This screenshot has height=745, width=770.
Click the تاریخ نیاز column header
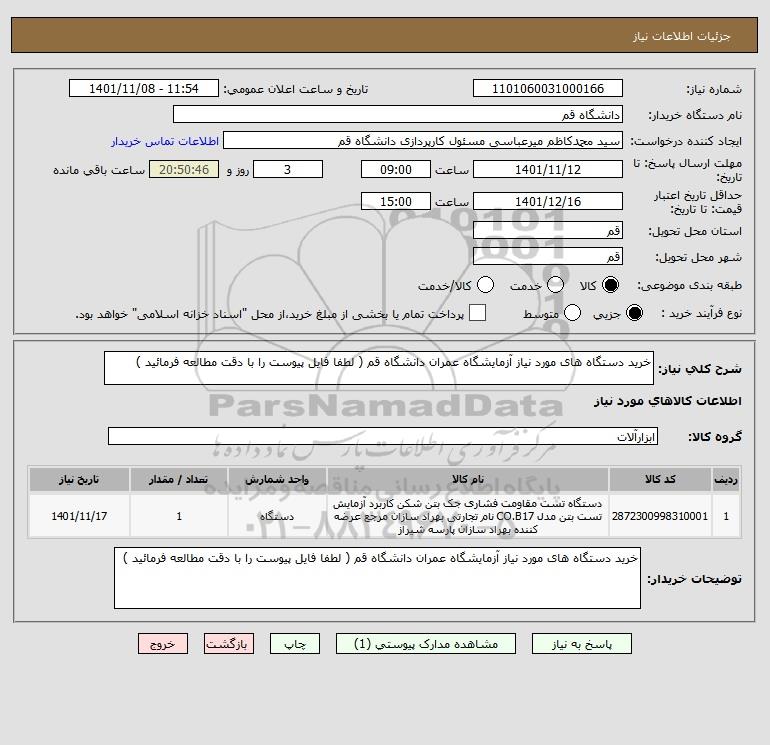[79, 479]
